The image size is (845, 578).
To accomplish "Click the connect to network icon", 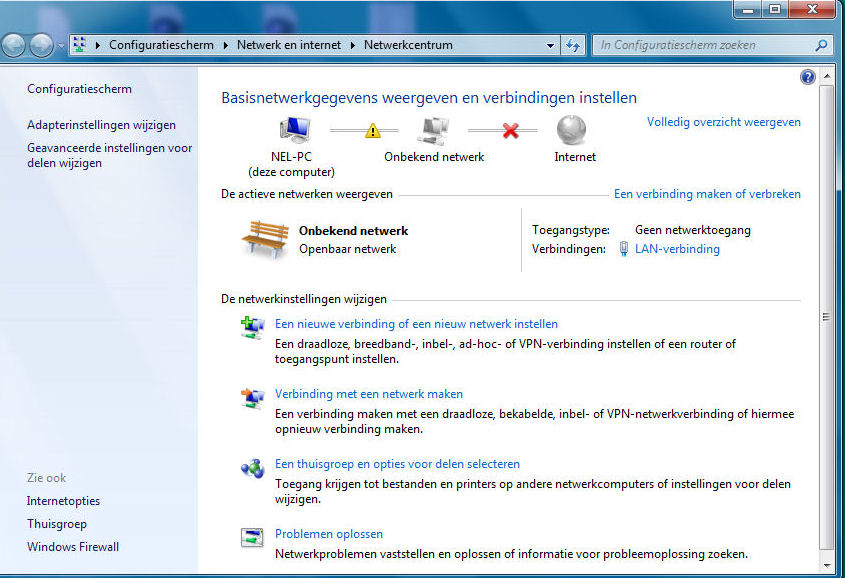I will (252, 399).
